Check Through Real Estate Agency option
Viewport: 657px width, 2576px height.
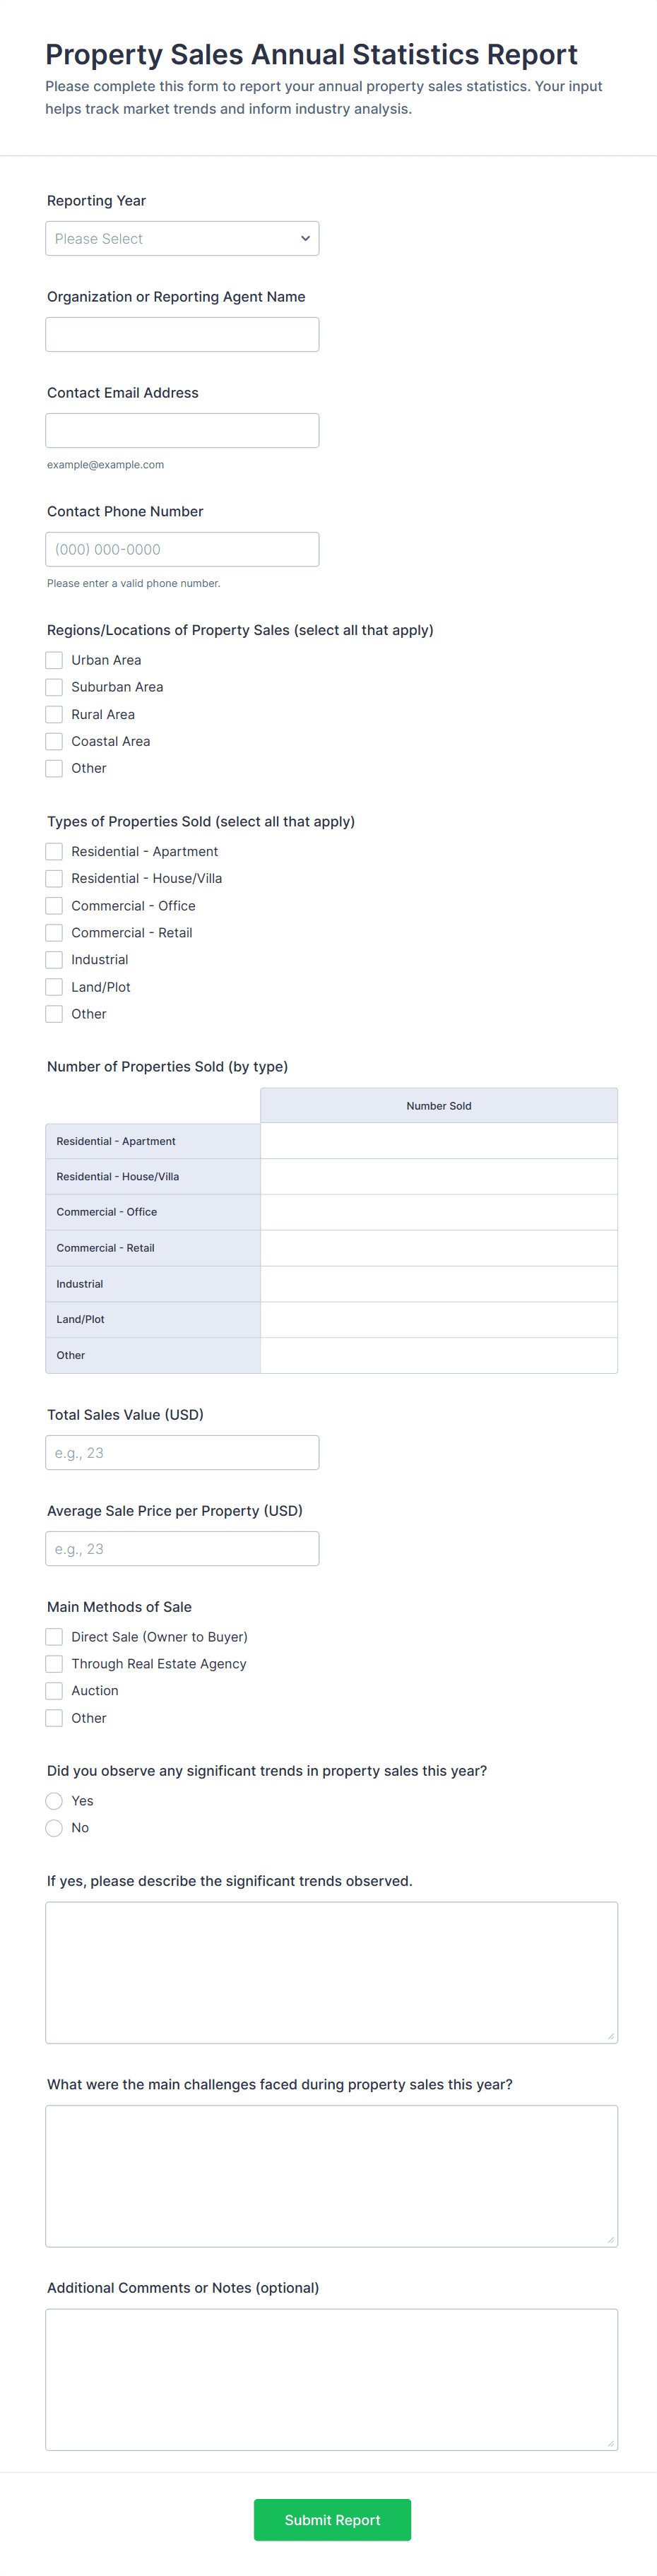tap(54, 1664)
